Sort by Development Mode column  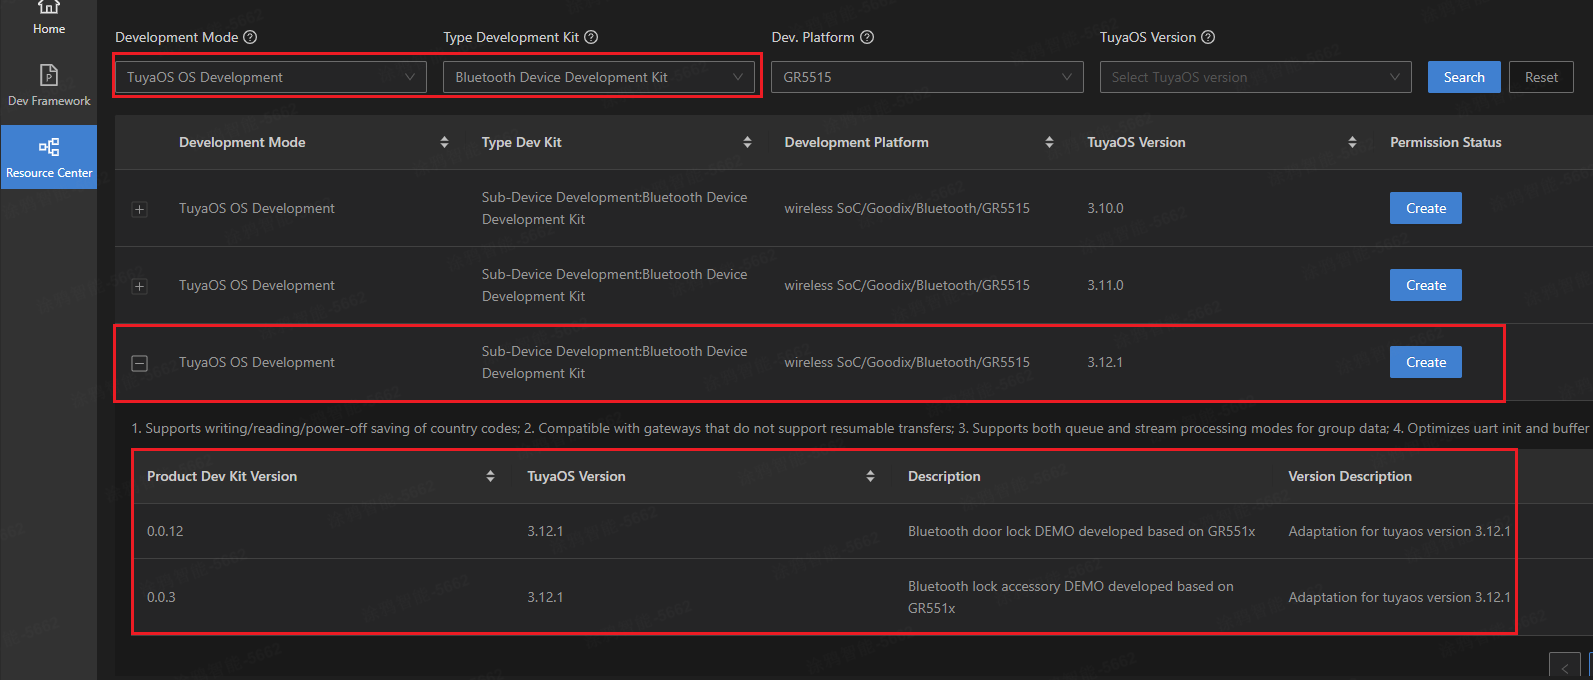[x=444, y=142]
